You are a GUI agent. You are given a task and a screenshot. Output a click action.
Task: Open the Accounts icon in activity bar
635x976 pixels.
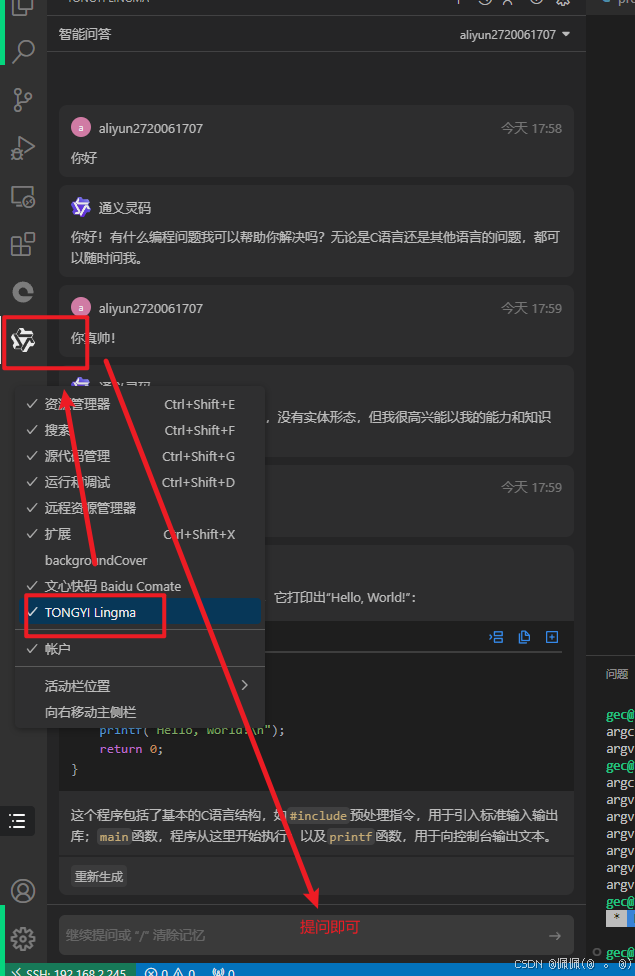(23, 891)
